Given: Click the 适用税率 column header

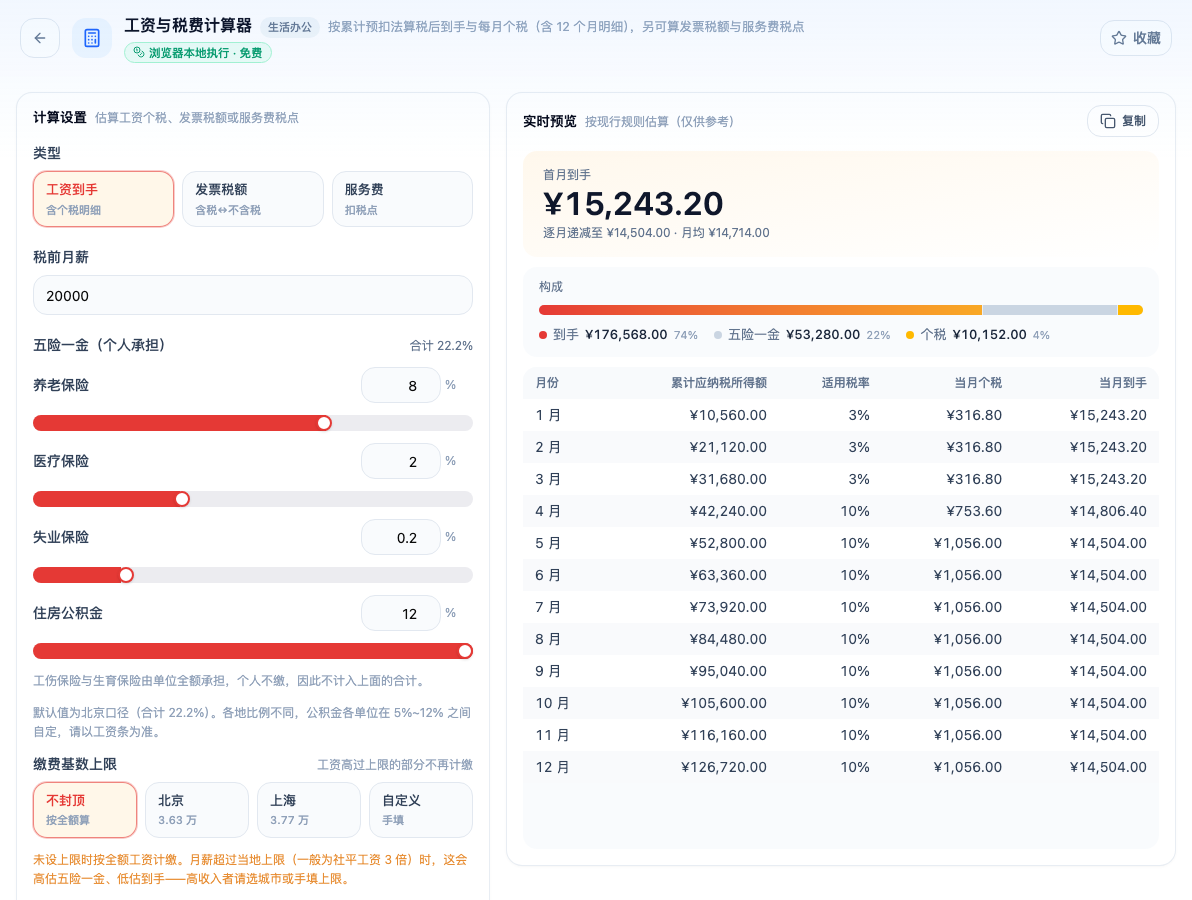Looking at the screenshot, I should pyautogui.click(x=845, y=382).
